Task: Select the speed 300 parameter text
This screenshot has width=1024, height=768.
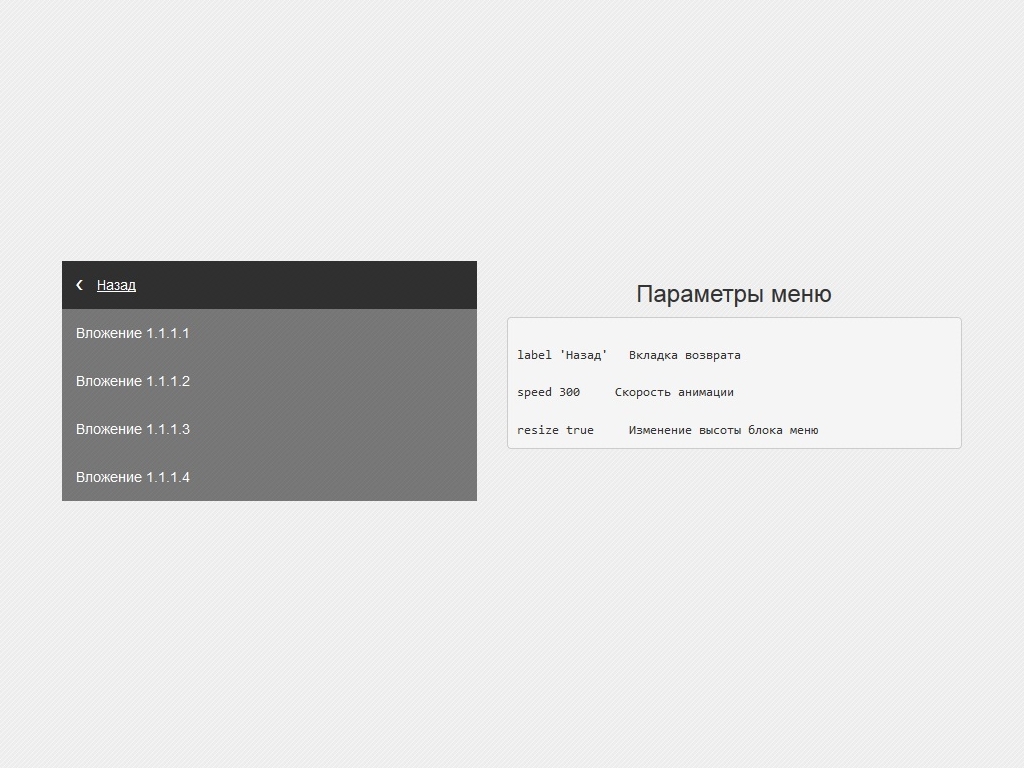Action: pos(548,392)
